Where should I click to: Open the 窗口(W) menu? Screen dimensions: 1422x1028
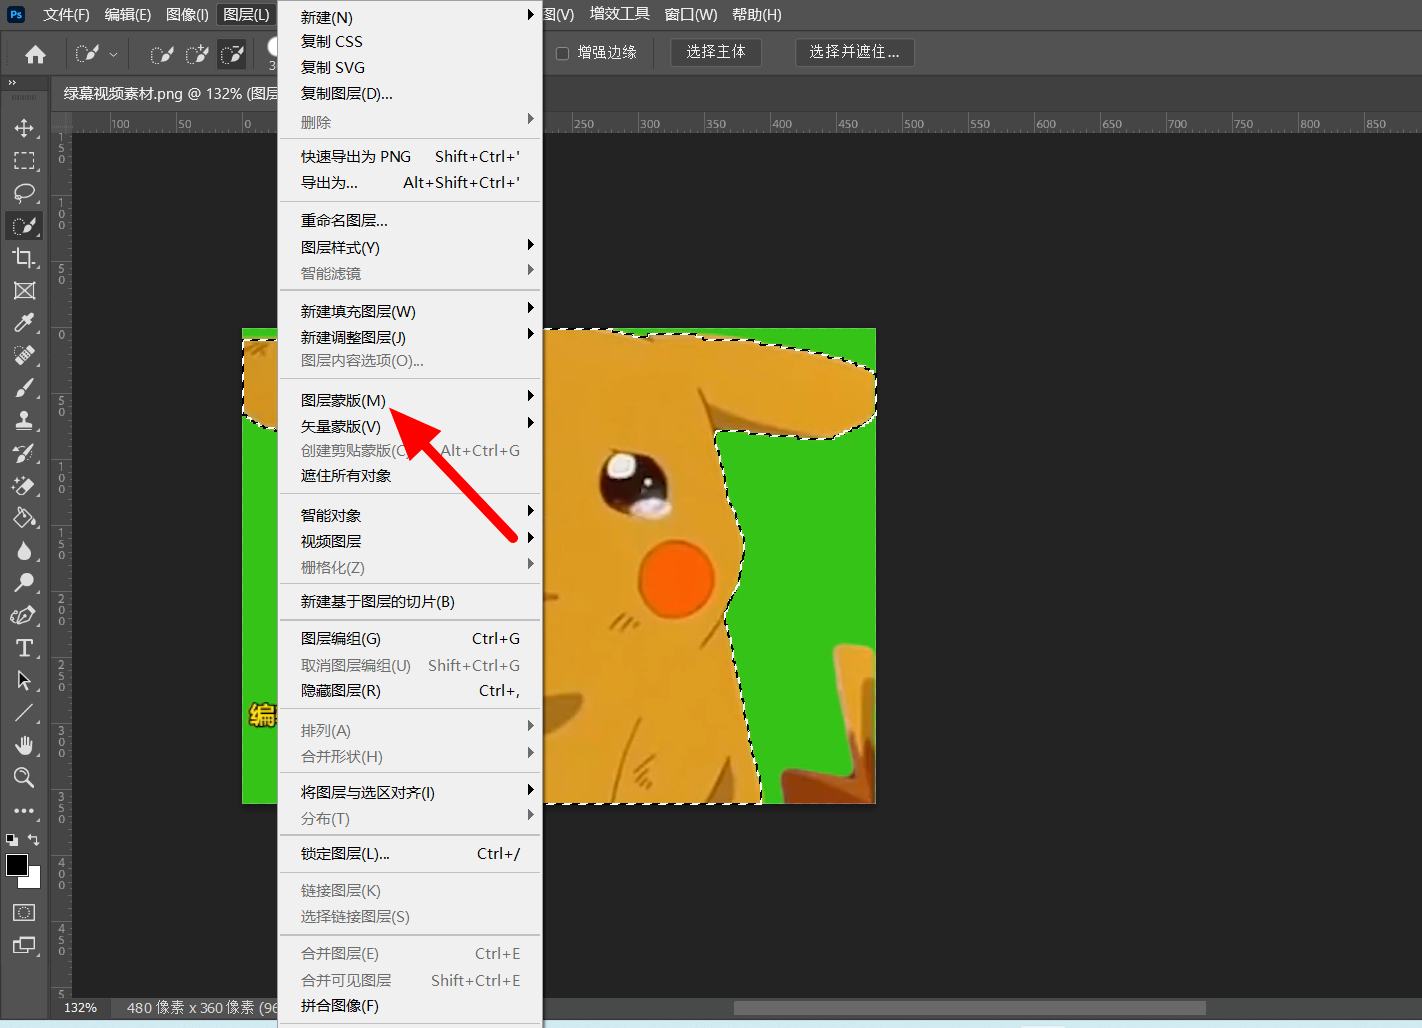coord(691,14)
